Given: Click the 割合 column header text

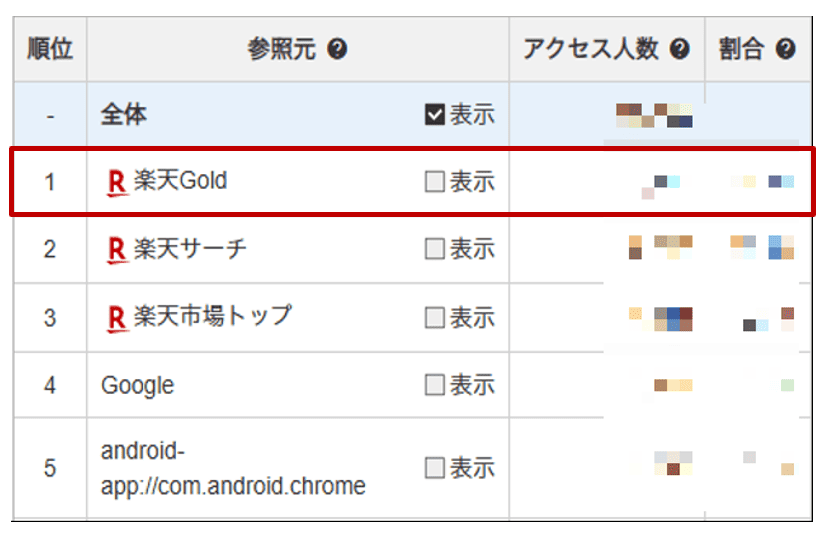Looking at the screenshot, I should point(741,49).
